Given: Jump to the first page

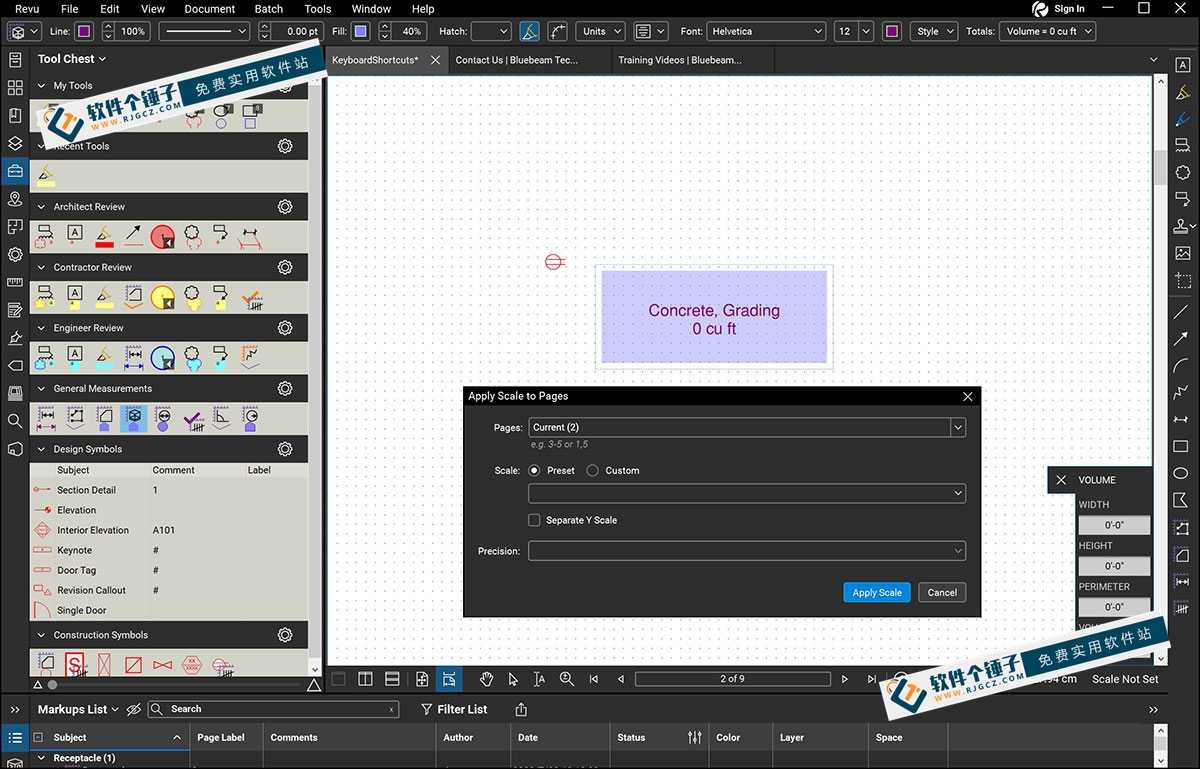Looking at the screenshot, I should point(593,679).
